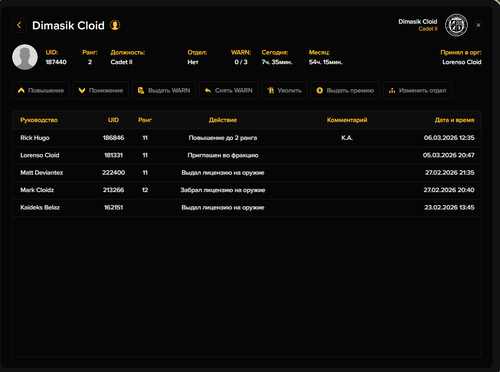Click Lorenso Cloid under Принял в орг
This screenshot has width=500, height=372.
pyautogui.click(x=462, y=62)
